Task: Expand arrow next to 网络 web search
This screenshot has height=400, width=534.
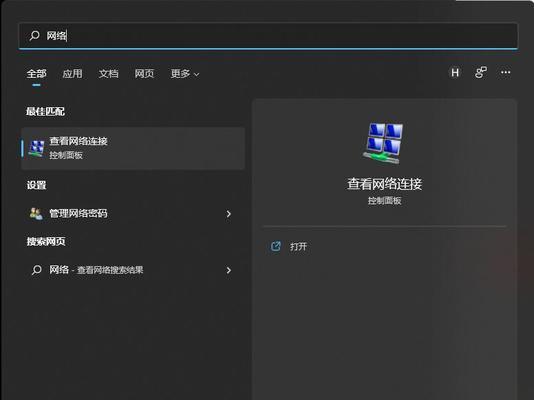Action: point(229,270)
